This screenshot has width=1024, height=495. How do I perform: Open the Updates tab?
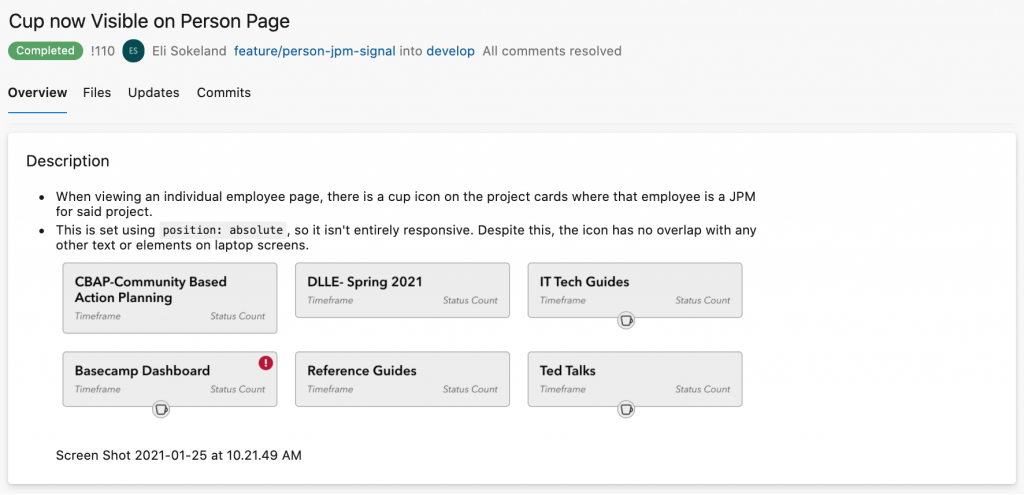[x=153, y=93]
